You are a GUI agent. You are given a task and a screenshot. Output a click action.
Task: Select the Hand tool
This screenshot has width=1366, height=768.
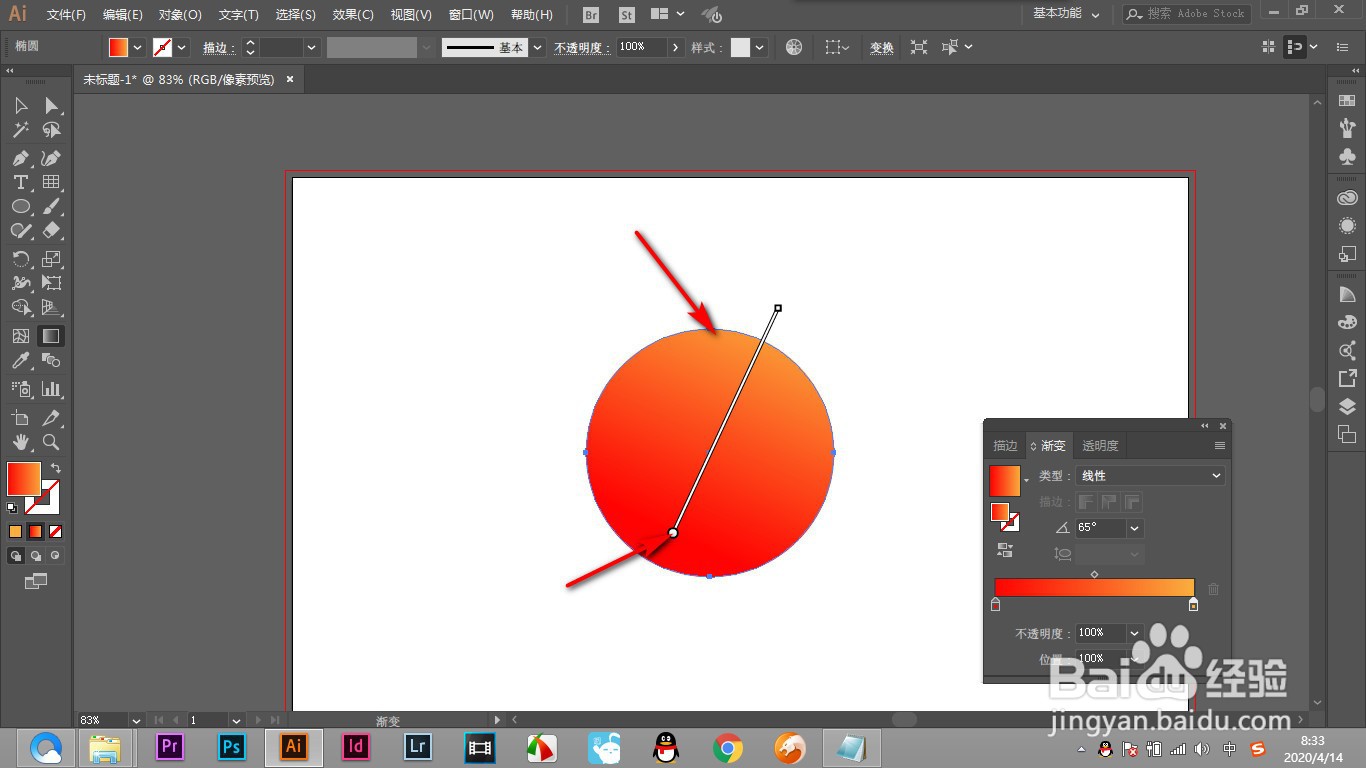(x=20, y=442)
